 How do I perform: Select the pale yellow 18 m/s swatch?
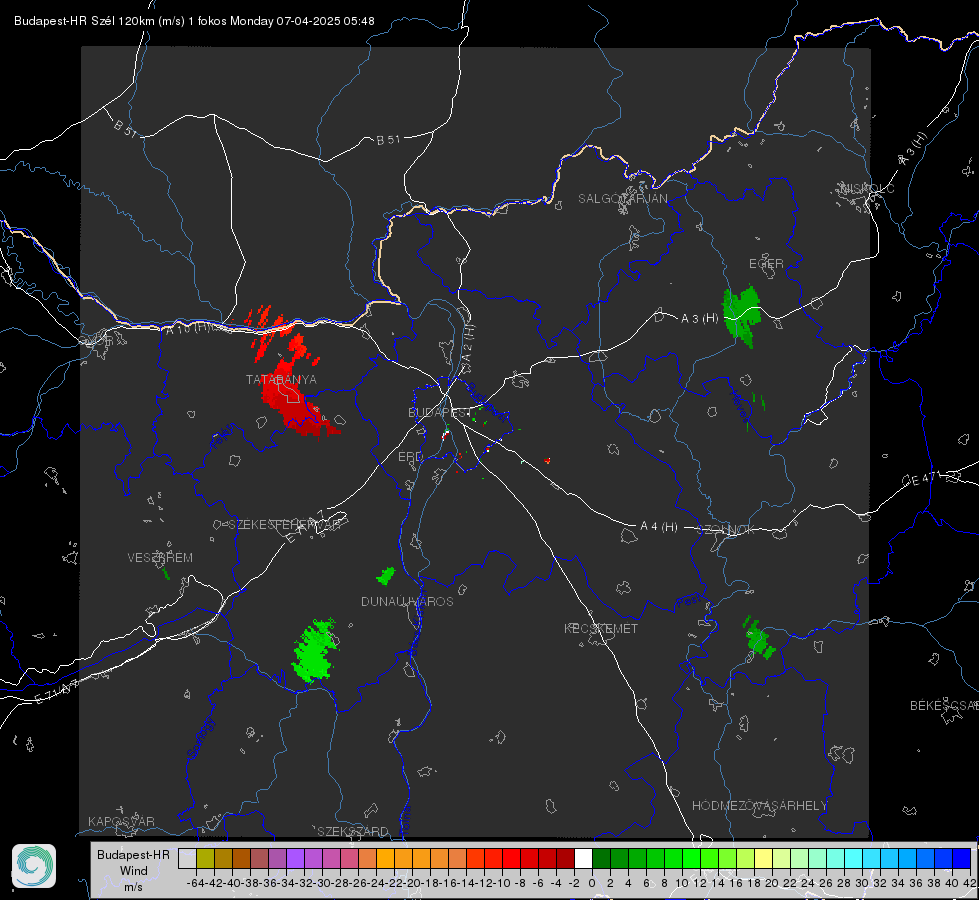tap(764, 858)
